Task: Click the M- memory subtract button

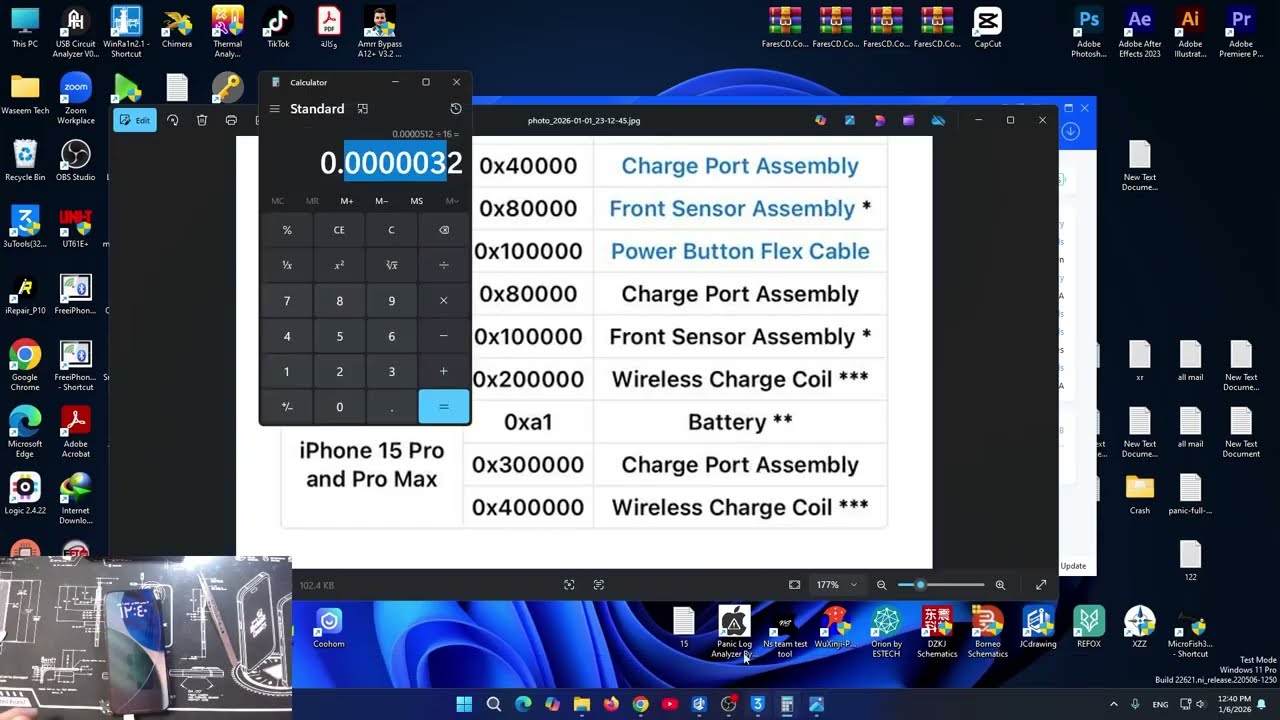Action: coord(382,201)
